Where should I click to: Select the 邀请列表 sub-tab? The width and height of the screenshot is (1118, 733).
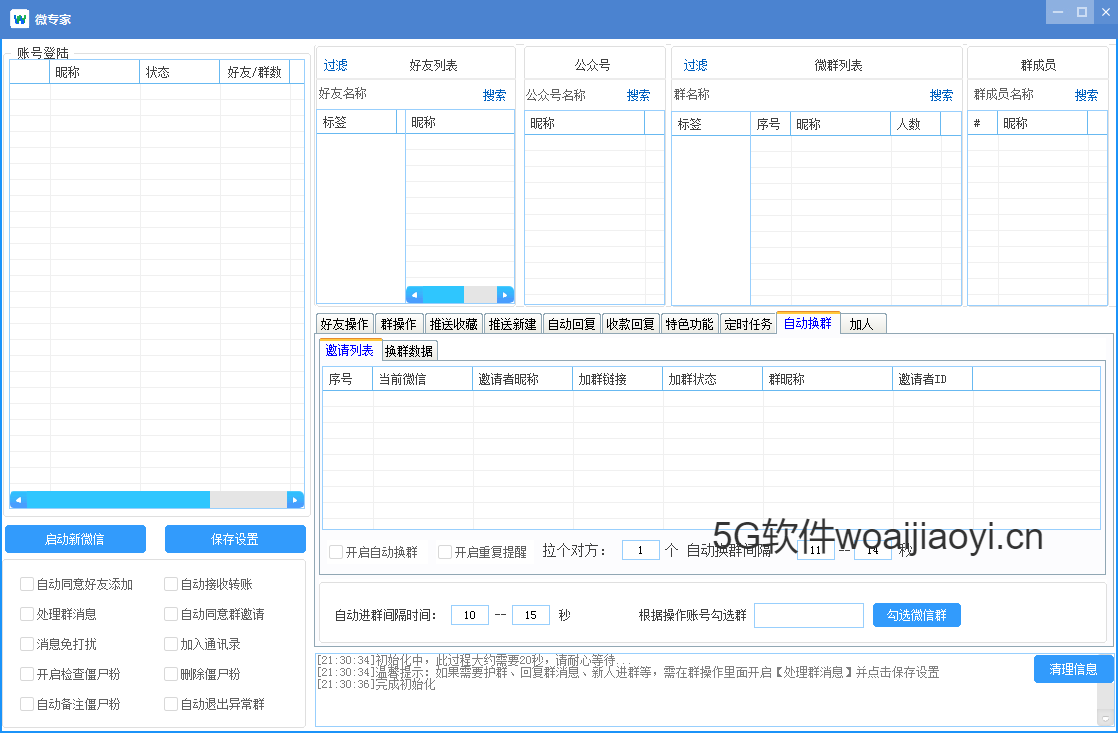pos(350,350)
